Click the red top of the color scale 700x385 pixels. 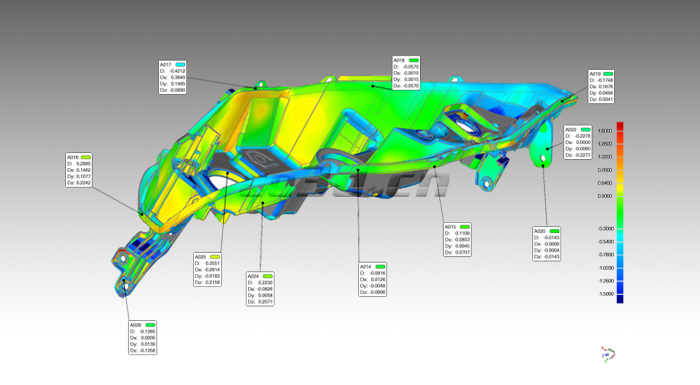[x=620, y=126]
